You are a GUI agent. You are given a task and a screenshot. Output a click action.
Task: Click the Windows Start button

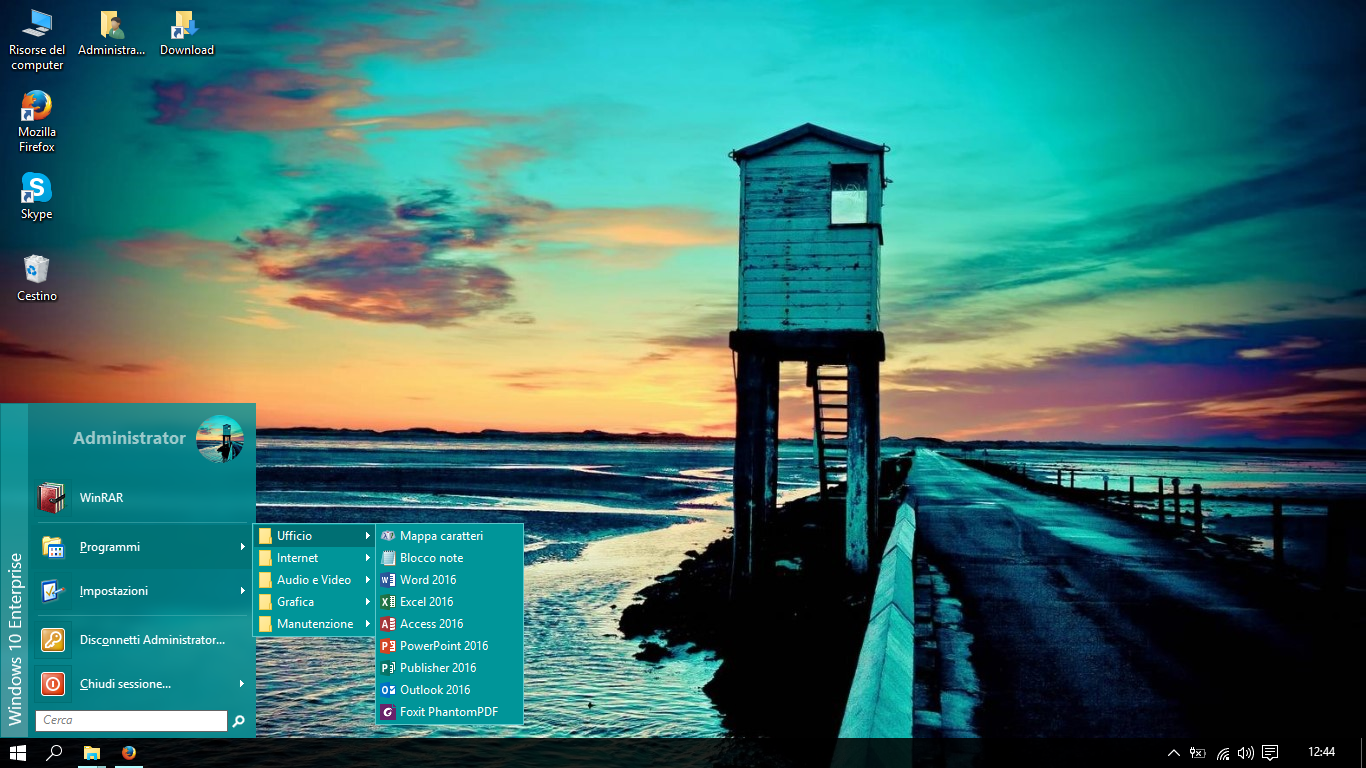click(x=17, y=753)
